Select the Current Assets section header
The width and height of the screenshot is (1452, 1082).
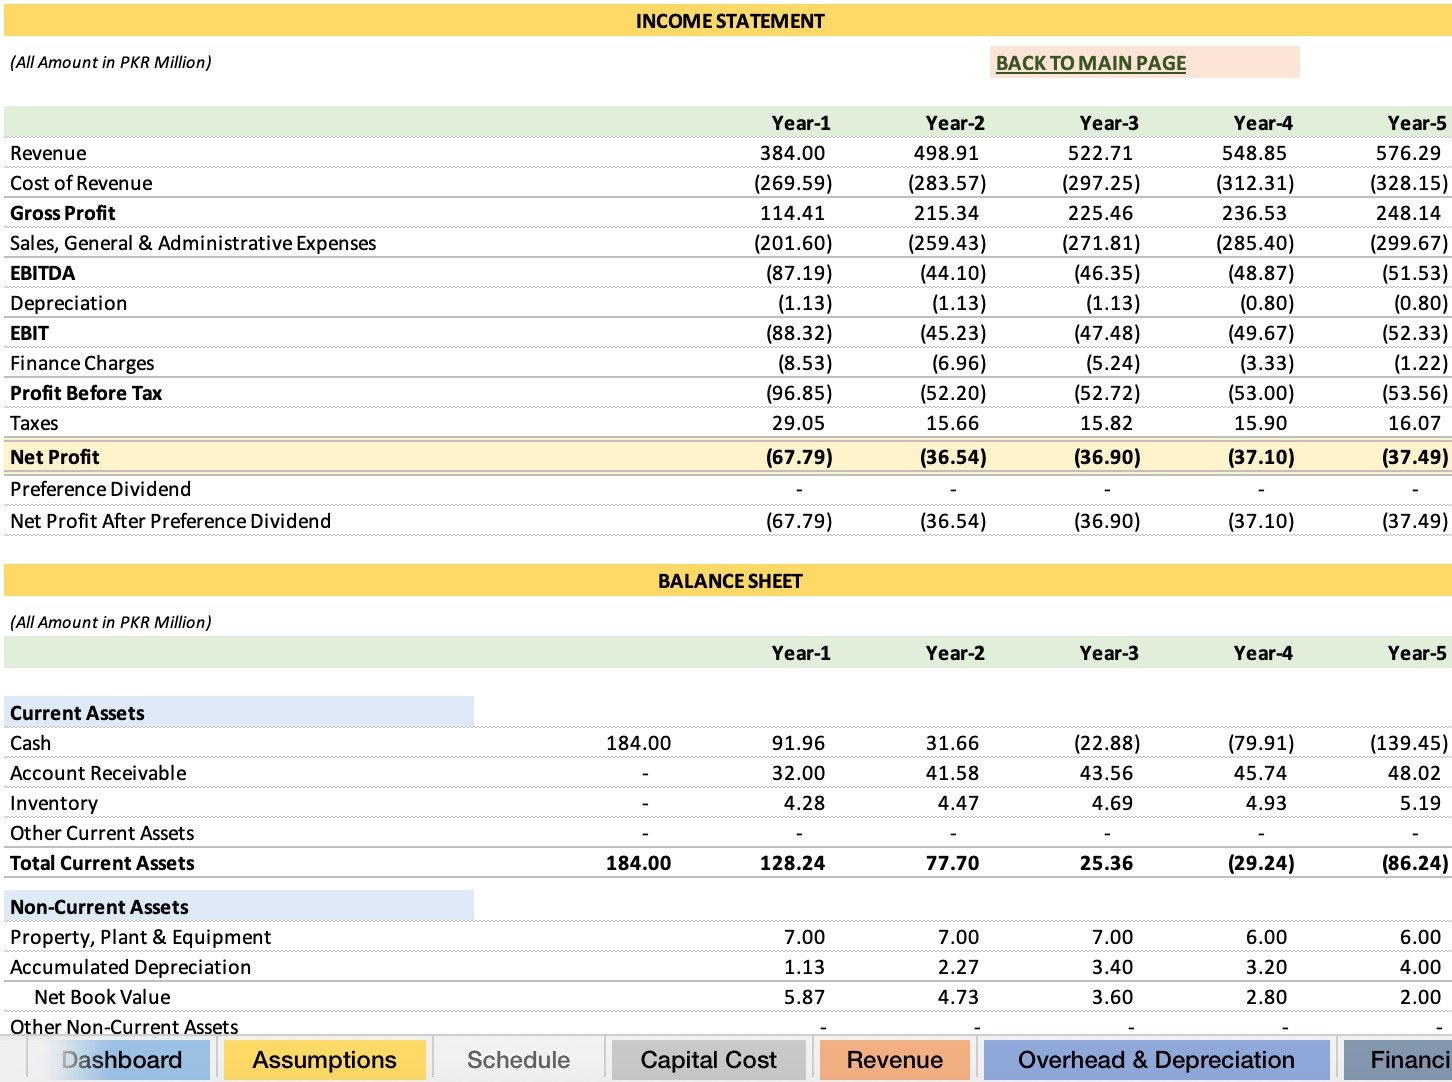click(x=238, y=712)
